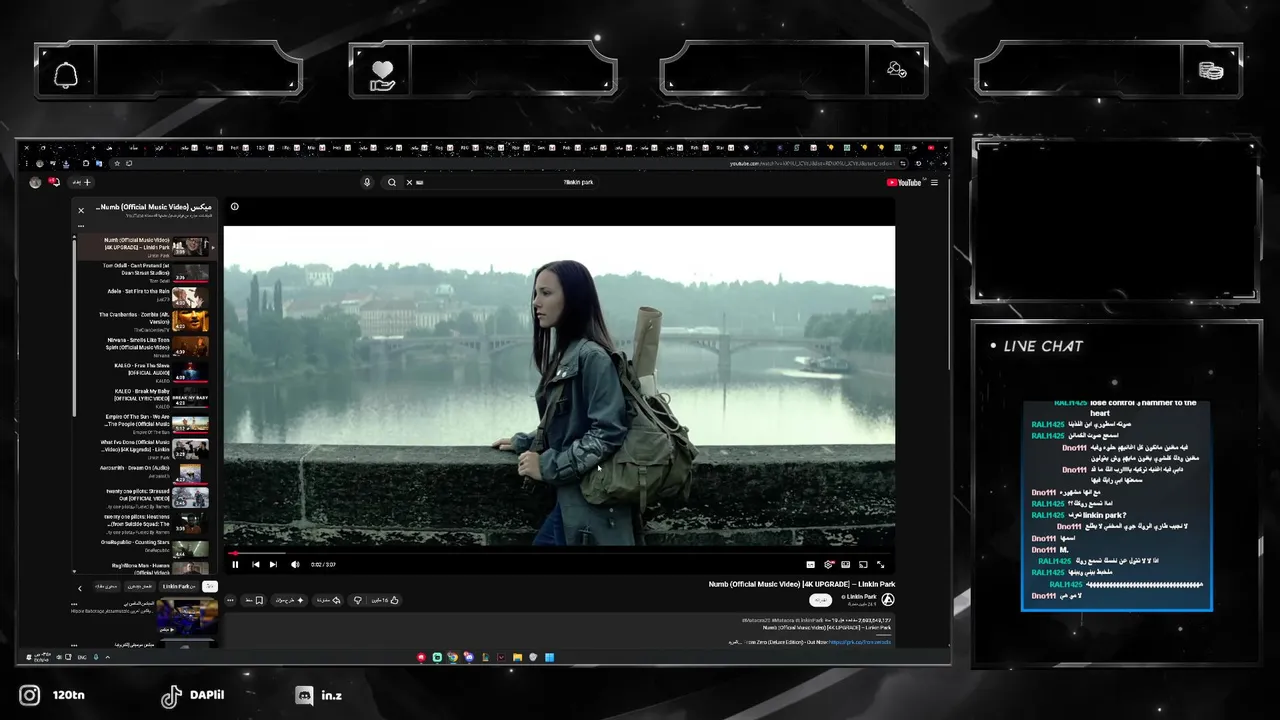This screenshot has width=1280, height=720.
Task: Pause the video with the pause button
Action: (x=235, y=564)
